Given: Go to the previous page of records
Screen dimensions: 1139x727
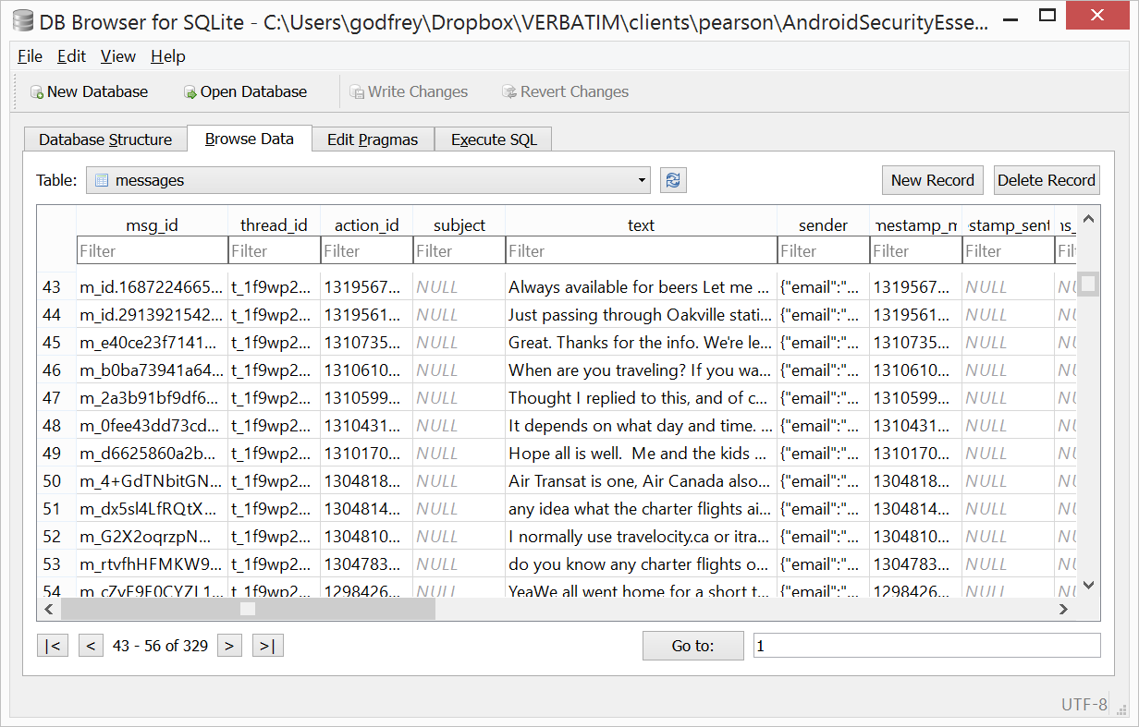Looking at the screenshot, I should pyautogui.click(x=91, y=646).
